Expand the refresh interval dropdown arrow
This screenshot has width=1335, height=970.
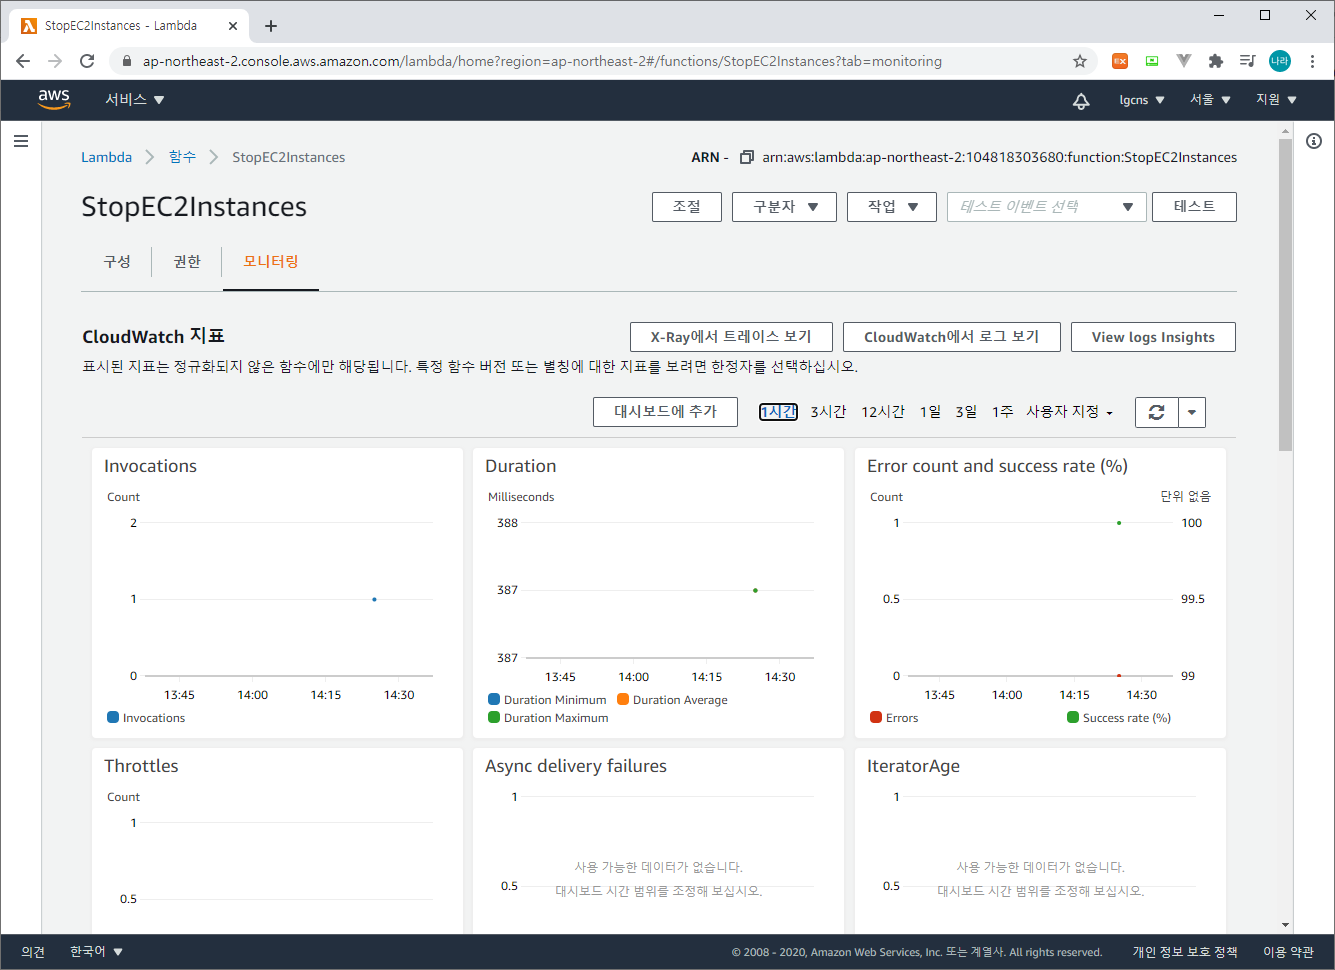coord(1192,412)
